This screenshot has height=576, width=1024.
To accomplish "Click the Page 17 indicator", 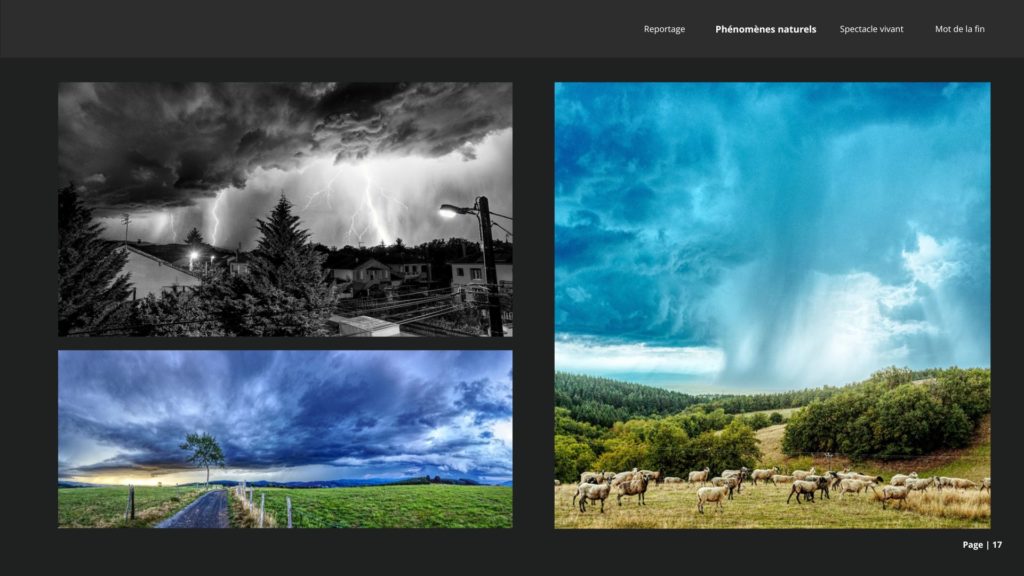I will (x=981, y=545).
